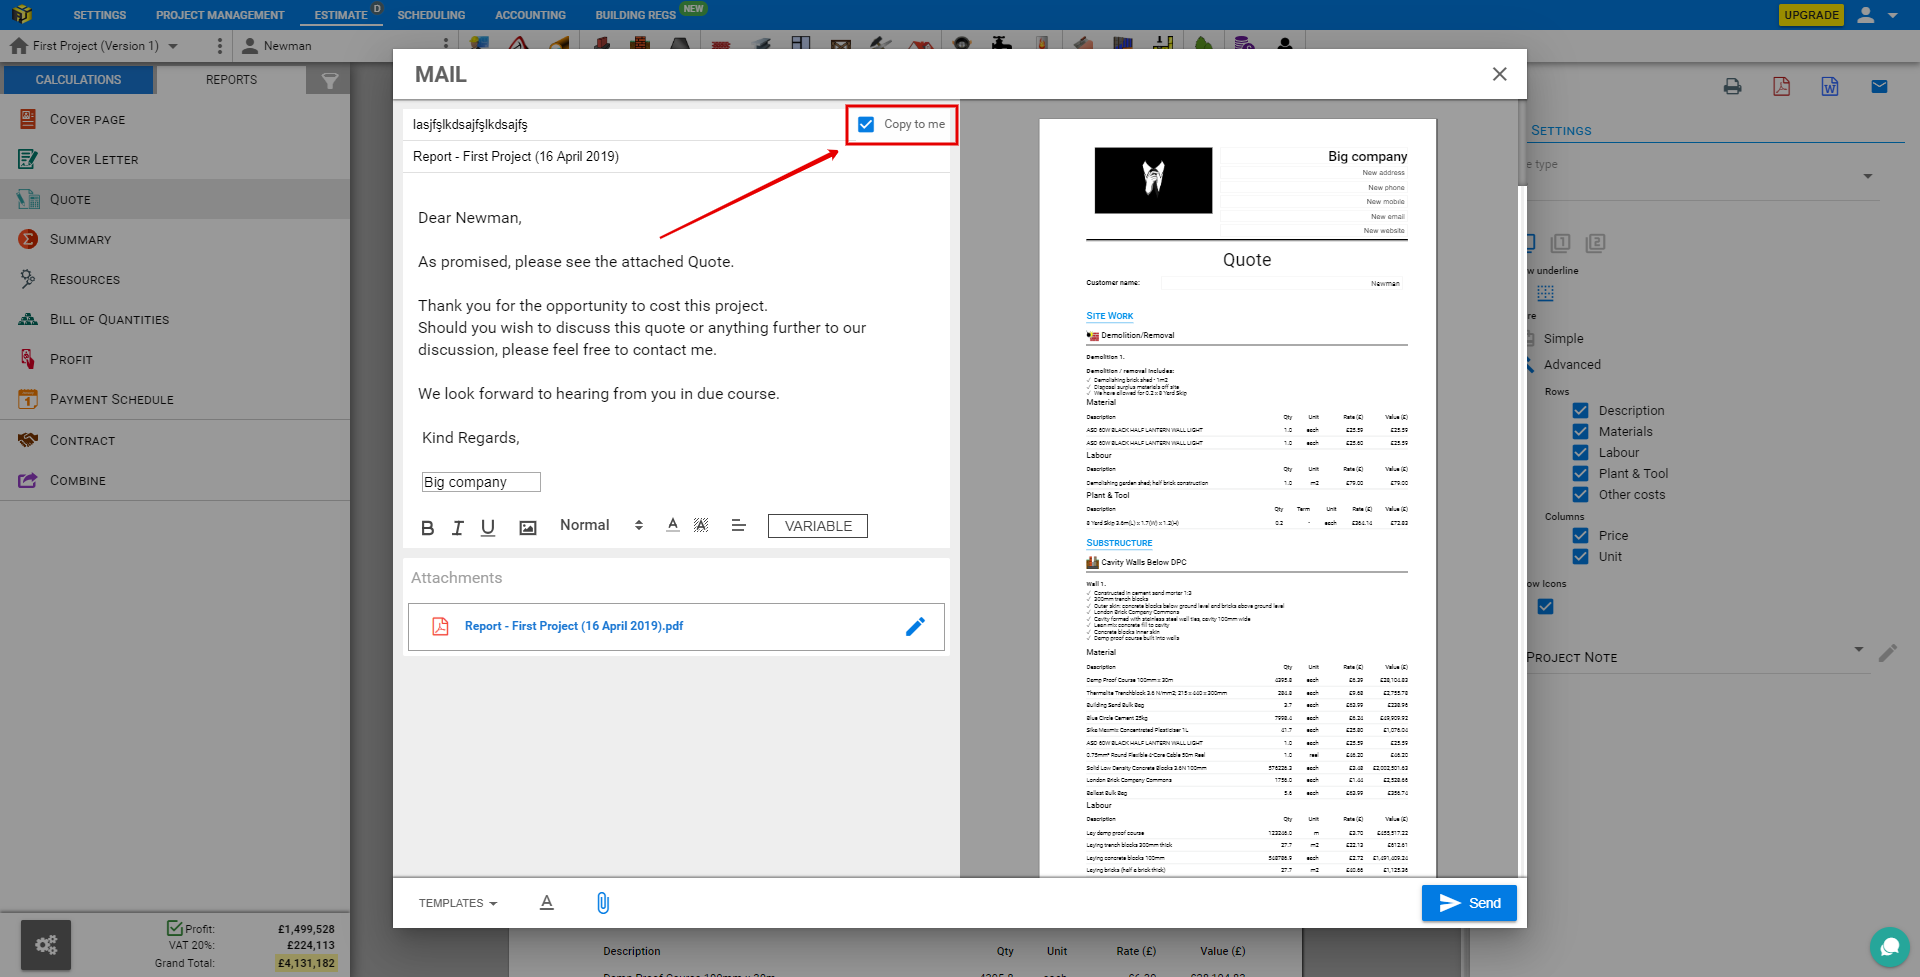Toggle the Description rows checkbox
The height and width of the screenshot is (977, 1920).
pyautogui.click(x=1580, y=411)
